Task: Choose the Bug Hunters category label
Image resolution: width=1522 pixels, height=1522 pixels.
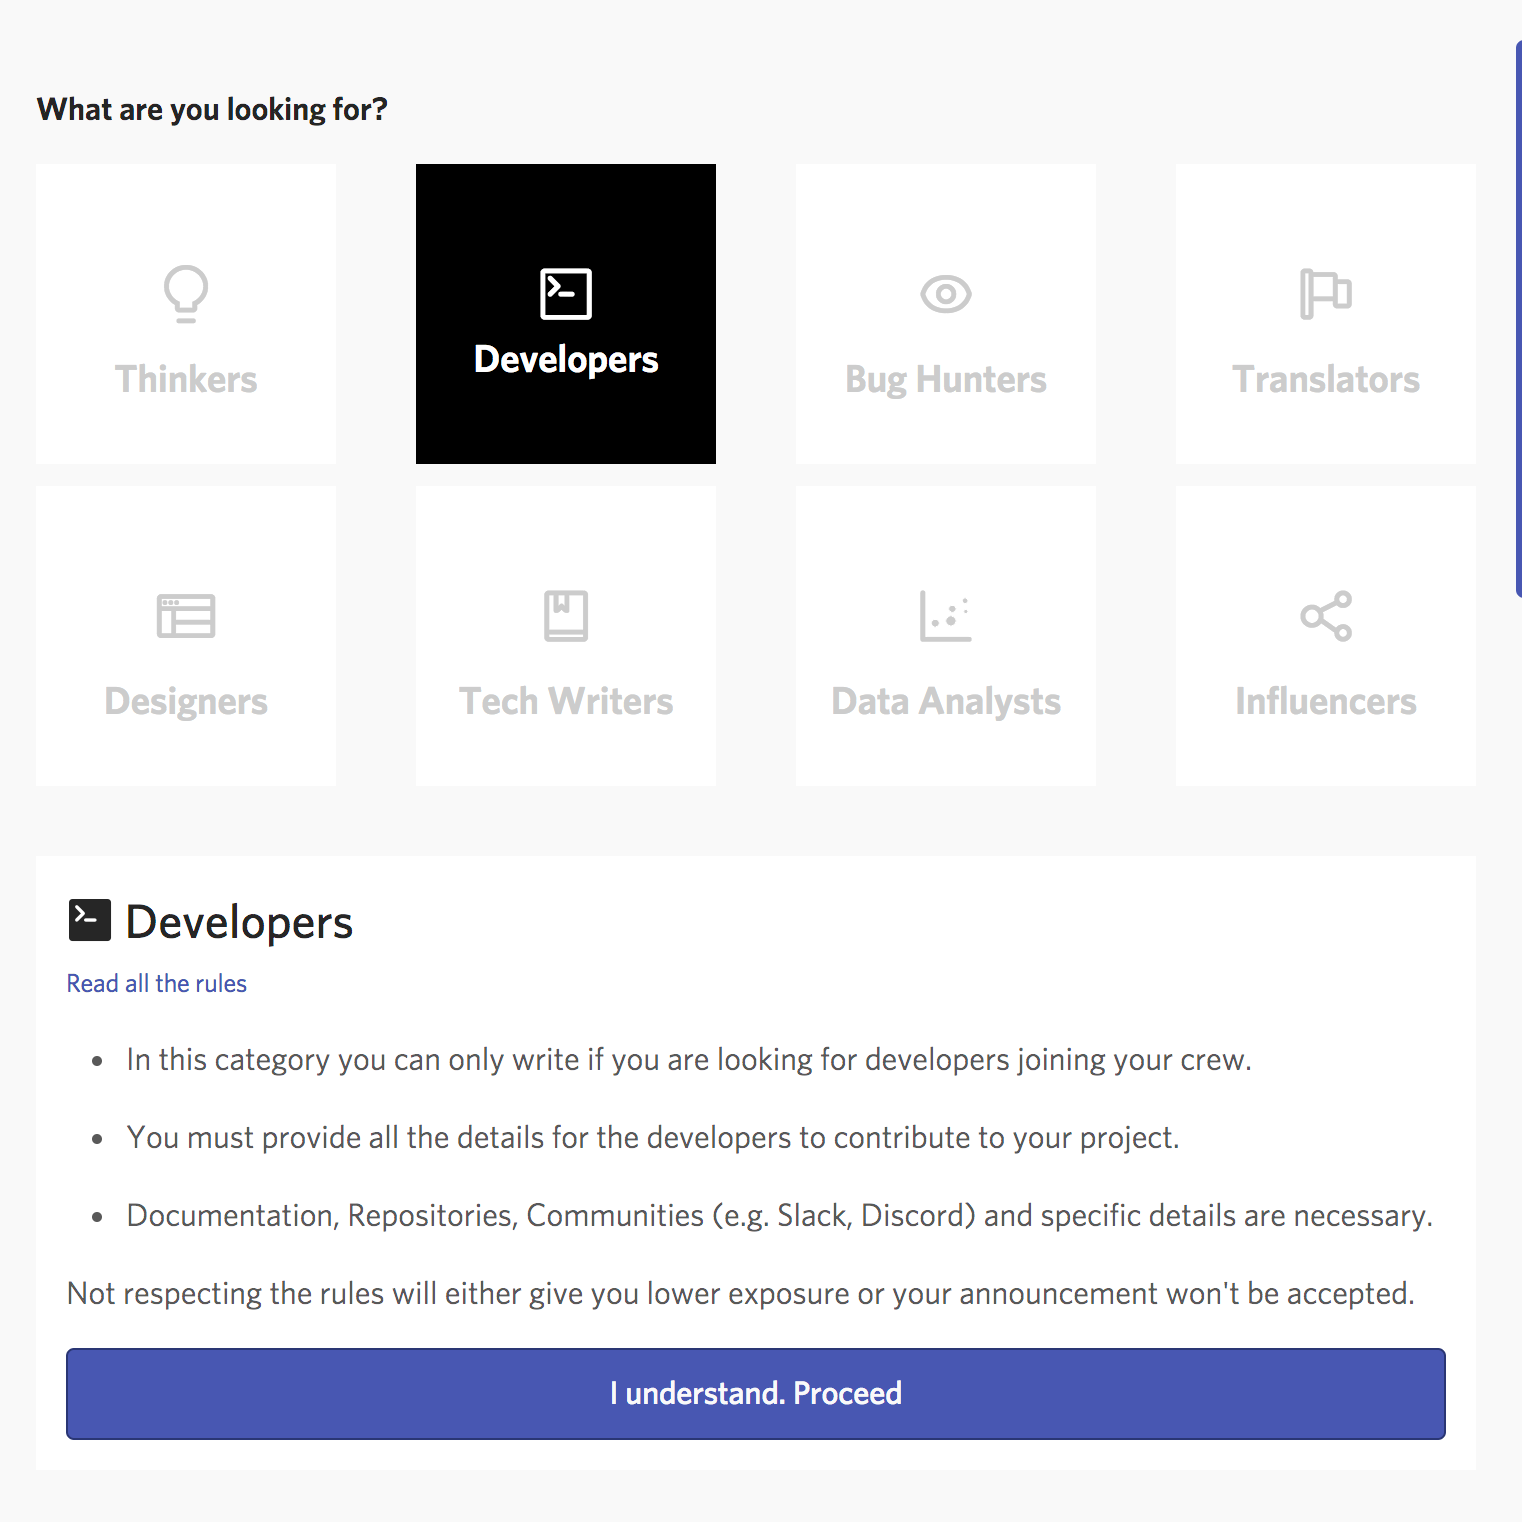Action: (x=946, y=380)
